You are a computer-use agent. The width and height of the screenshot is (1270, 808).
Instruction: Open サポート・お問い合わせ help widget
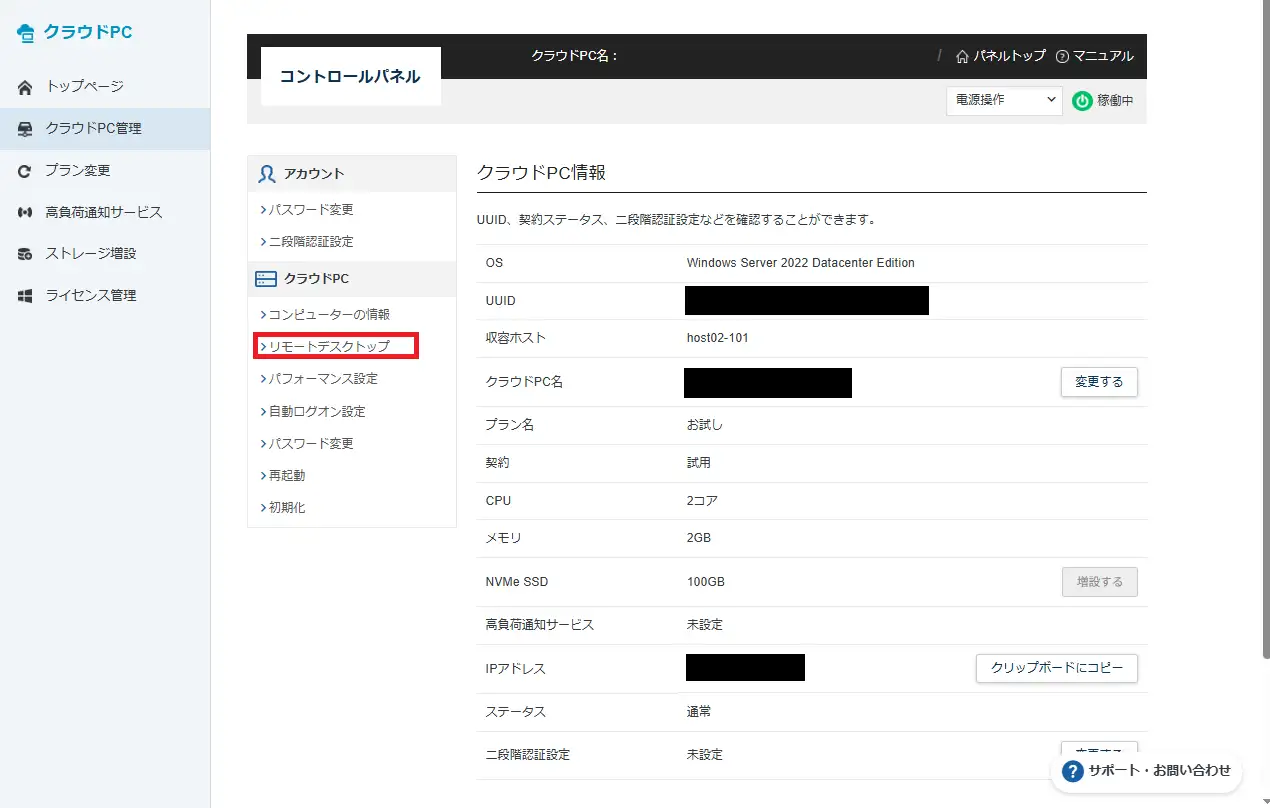click(1146, 771)
